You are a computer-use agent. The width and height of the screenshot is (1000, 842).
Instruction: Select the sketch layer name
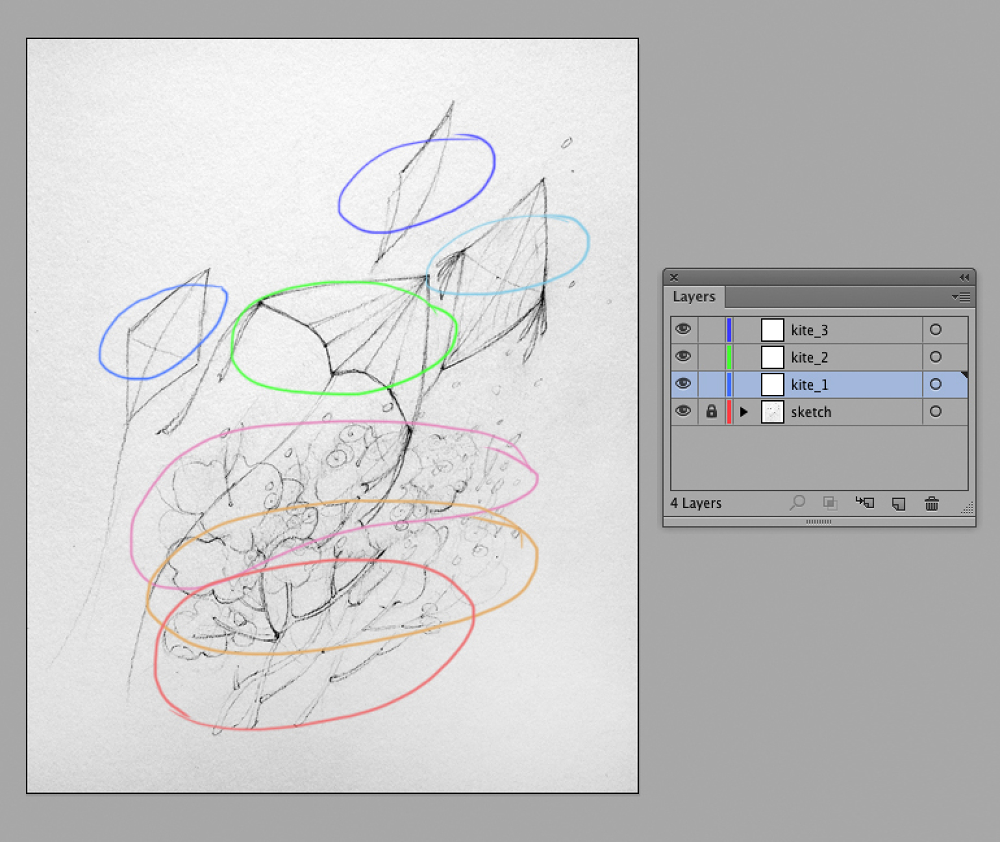click(811, 413)
